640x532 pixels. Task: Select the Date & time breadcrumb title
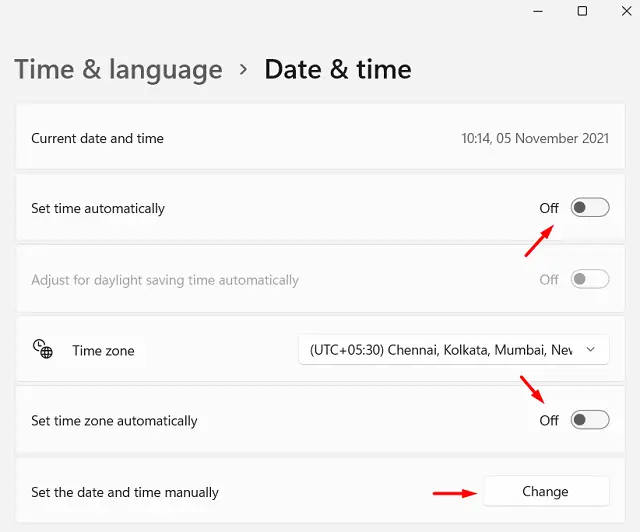coord(338,69)
